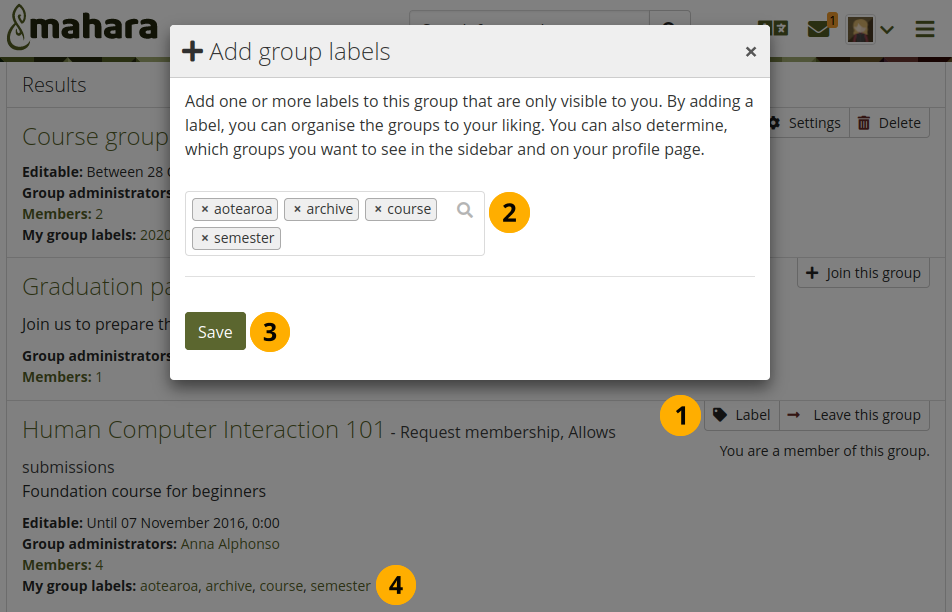Click the magnifier icon in labels field

tap(465, 210)
